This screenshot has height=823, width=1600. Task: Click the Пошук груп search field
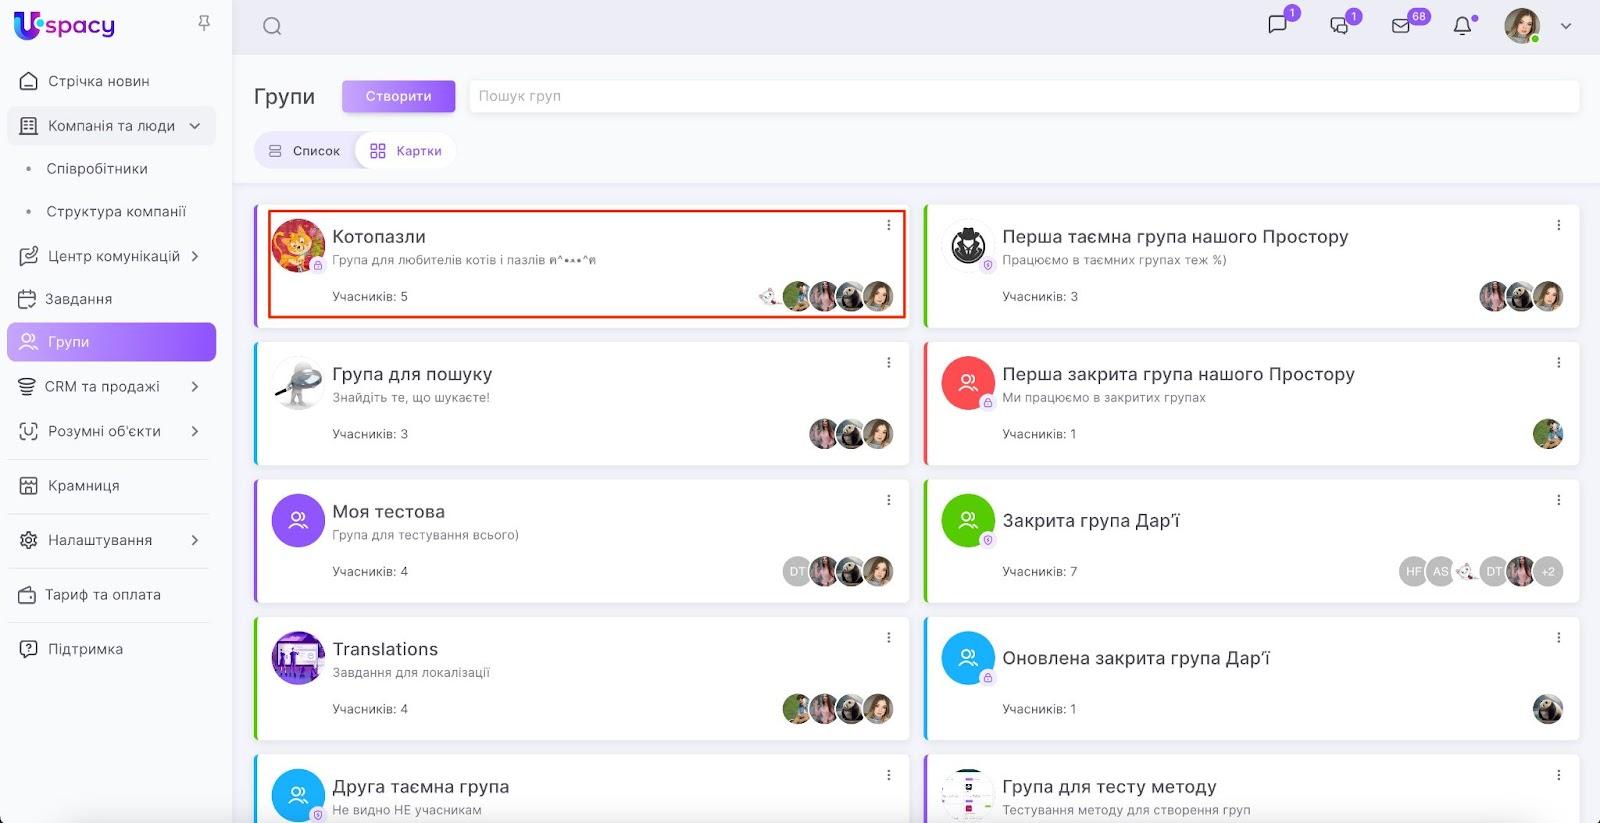coord(1023,97)
